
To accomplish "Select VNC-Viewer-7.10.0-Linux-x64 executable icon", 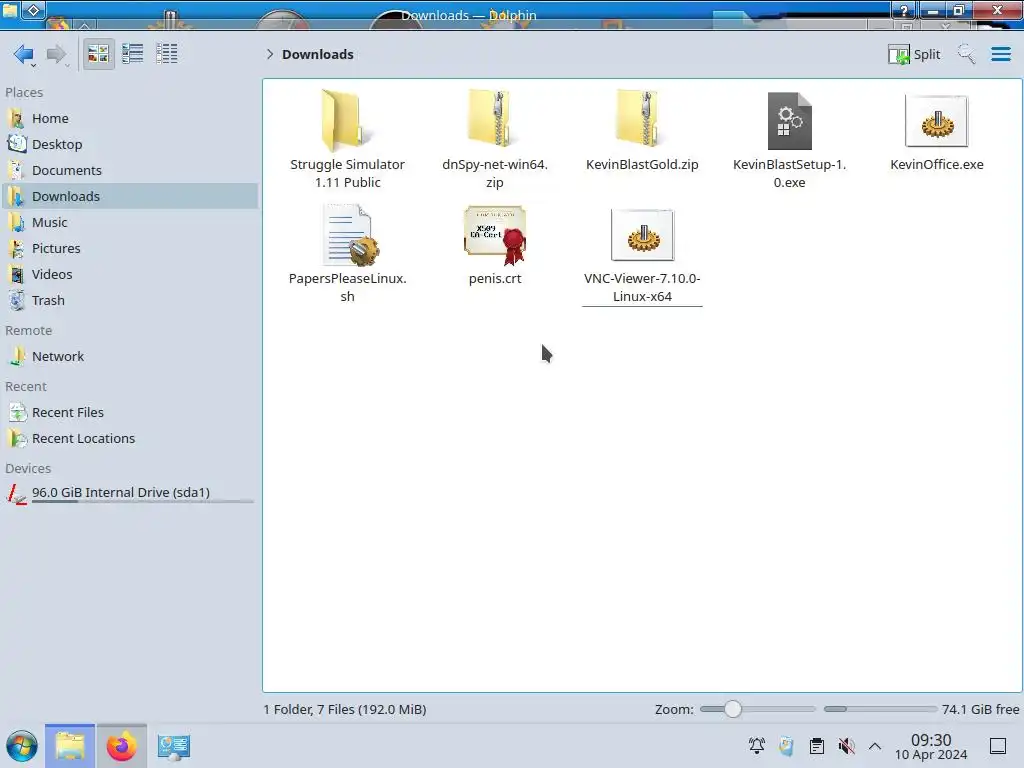I will 642,235.
